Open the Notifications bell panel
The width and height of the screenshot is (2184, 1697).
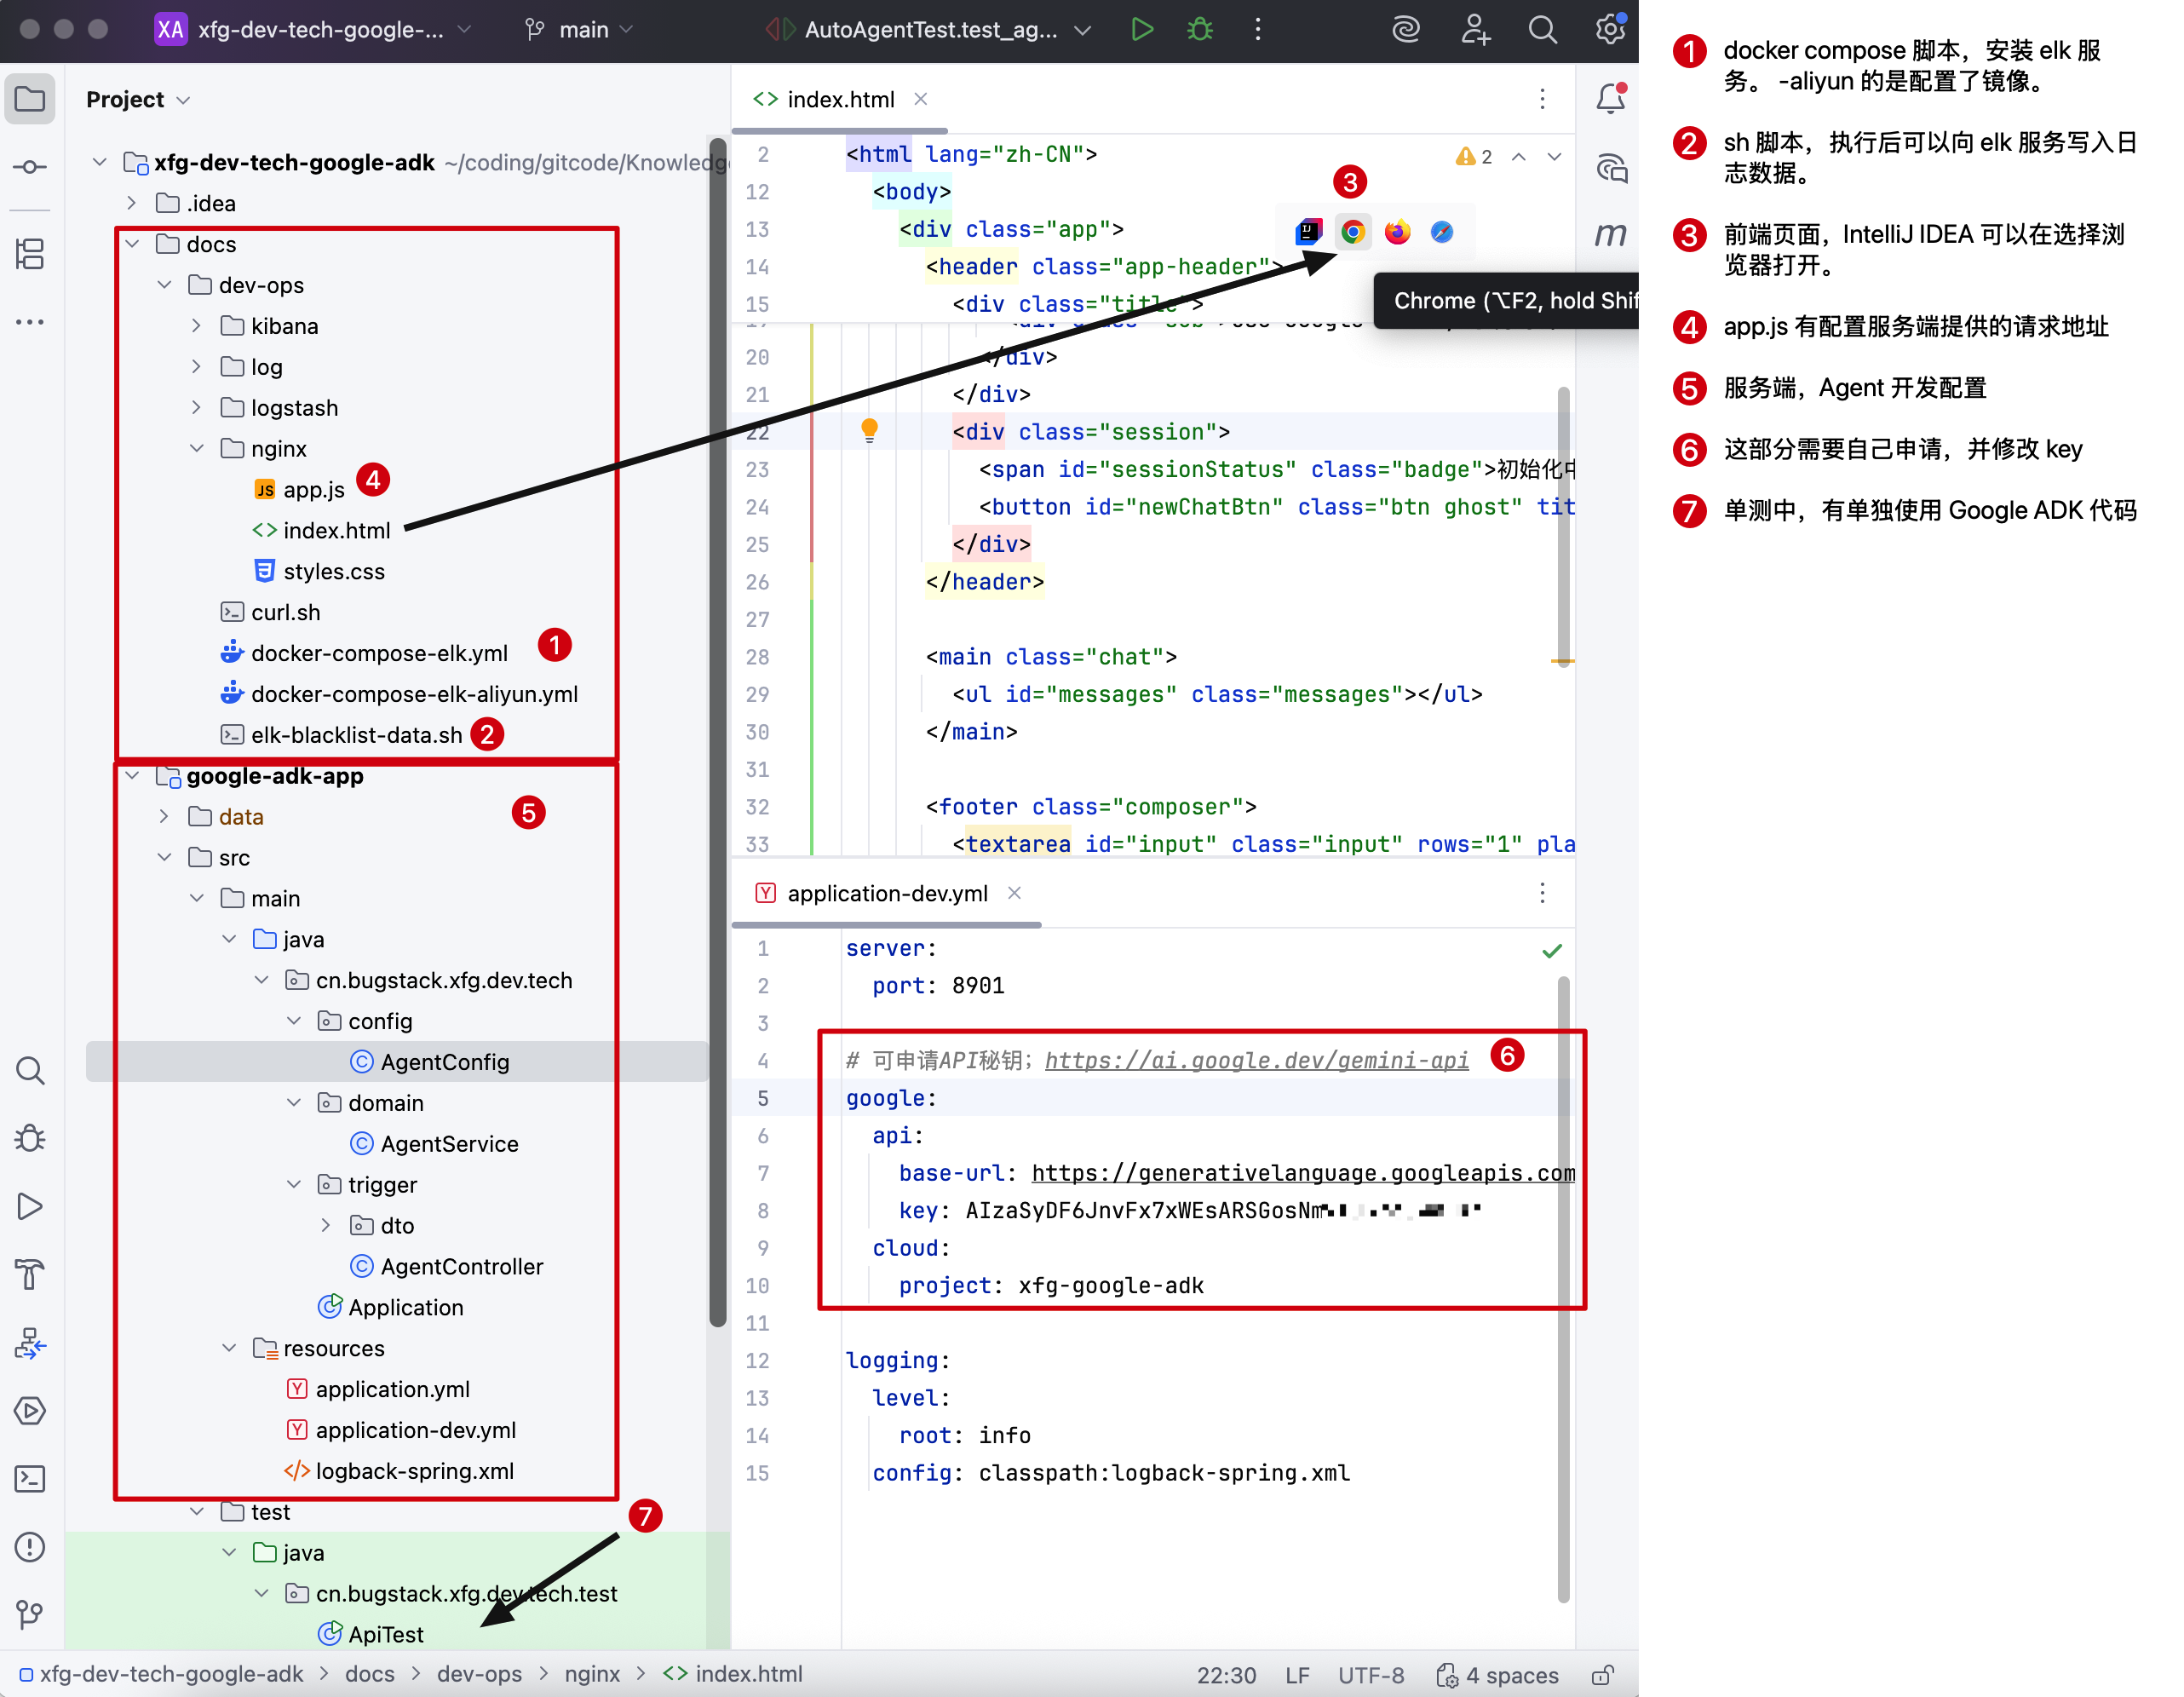point(1610,98)
